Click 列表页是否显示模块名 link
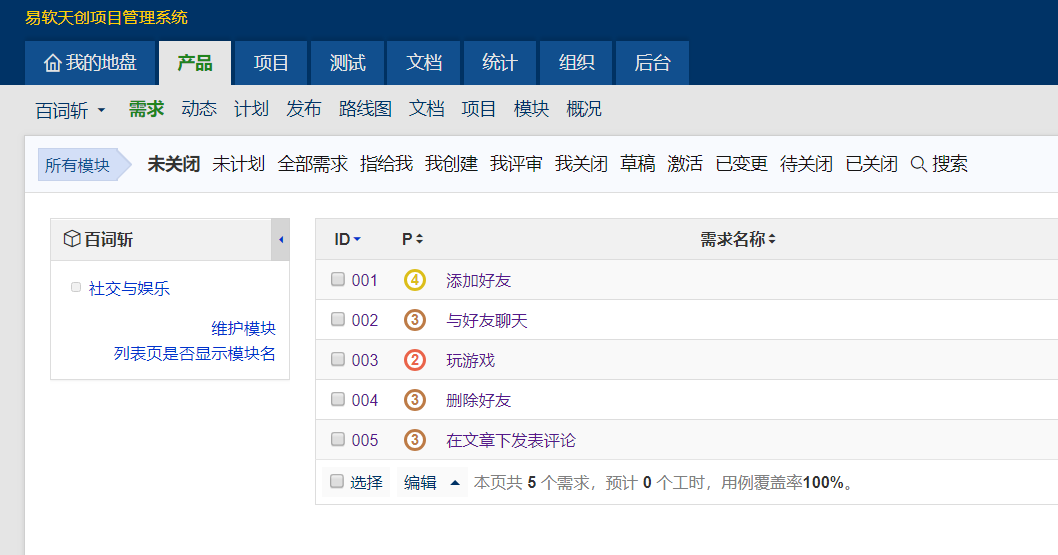Screen dimensions: 1058x555 coord(194,353)
